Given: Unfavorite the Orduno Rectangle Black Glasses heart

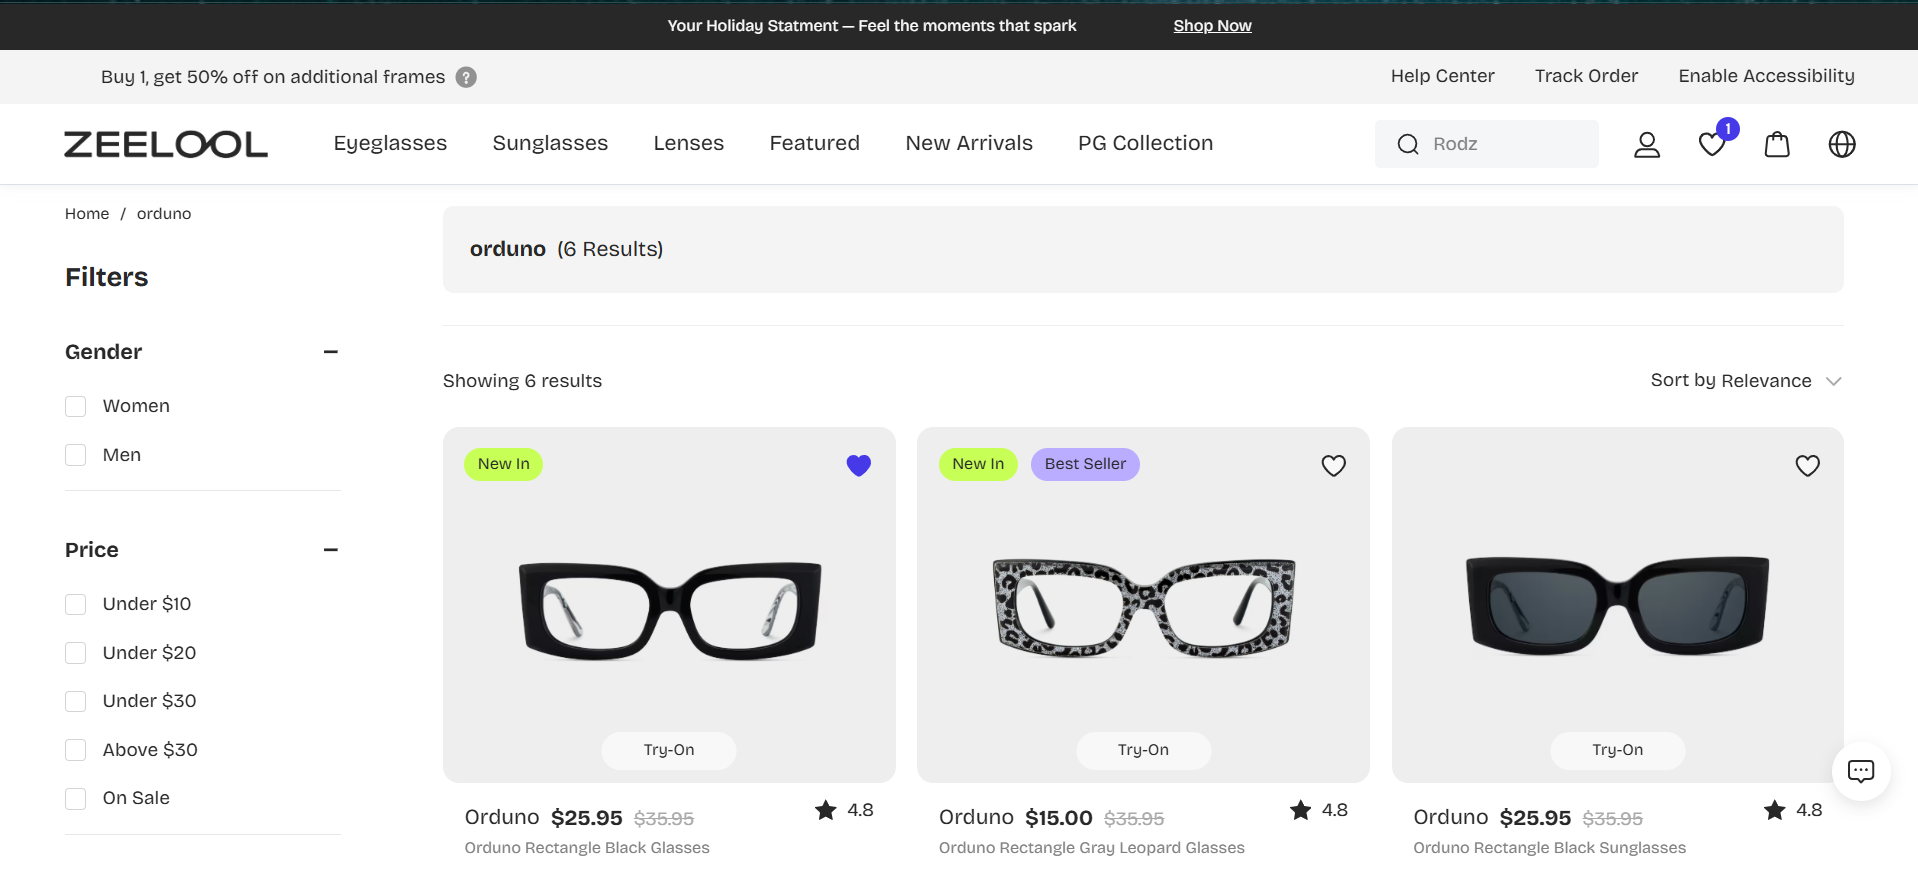Looking at the screenshot, I should click(x=858, y=465).
